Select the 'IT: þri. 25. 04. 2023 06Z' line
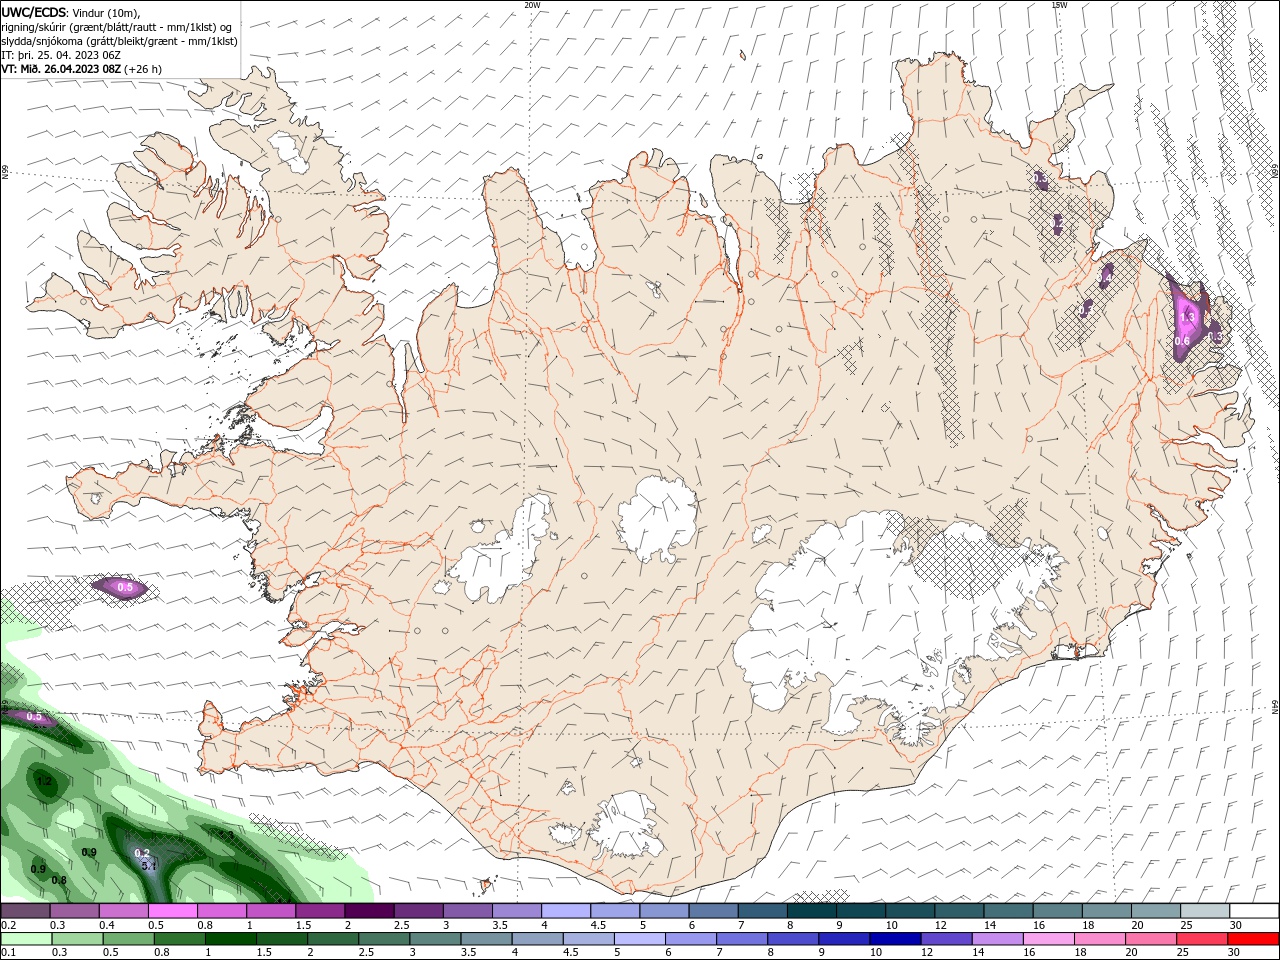 [x=61, y=55]
